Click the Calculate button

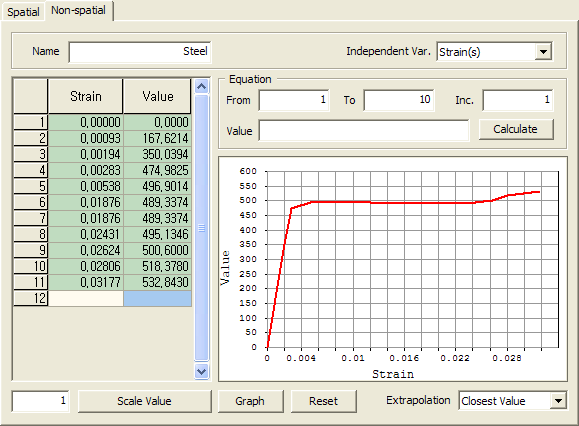tap(515, 129)
